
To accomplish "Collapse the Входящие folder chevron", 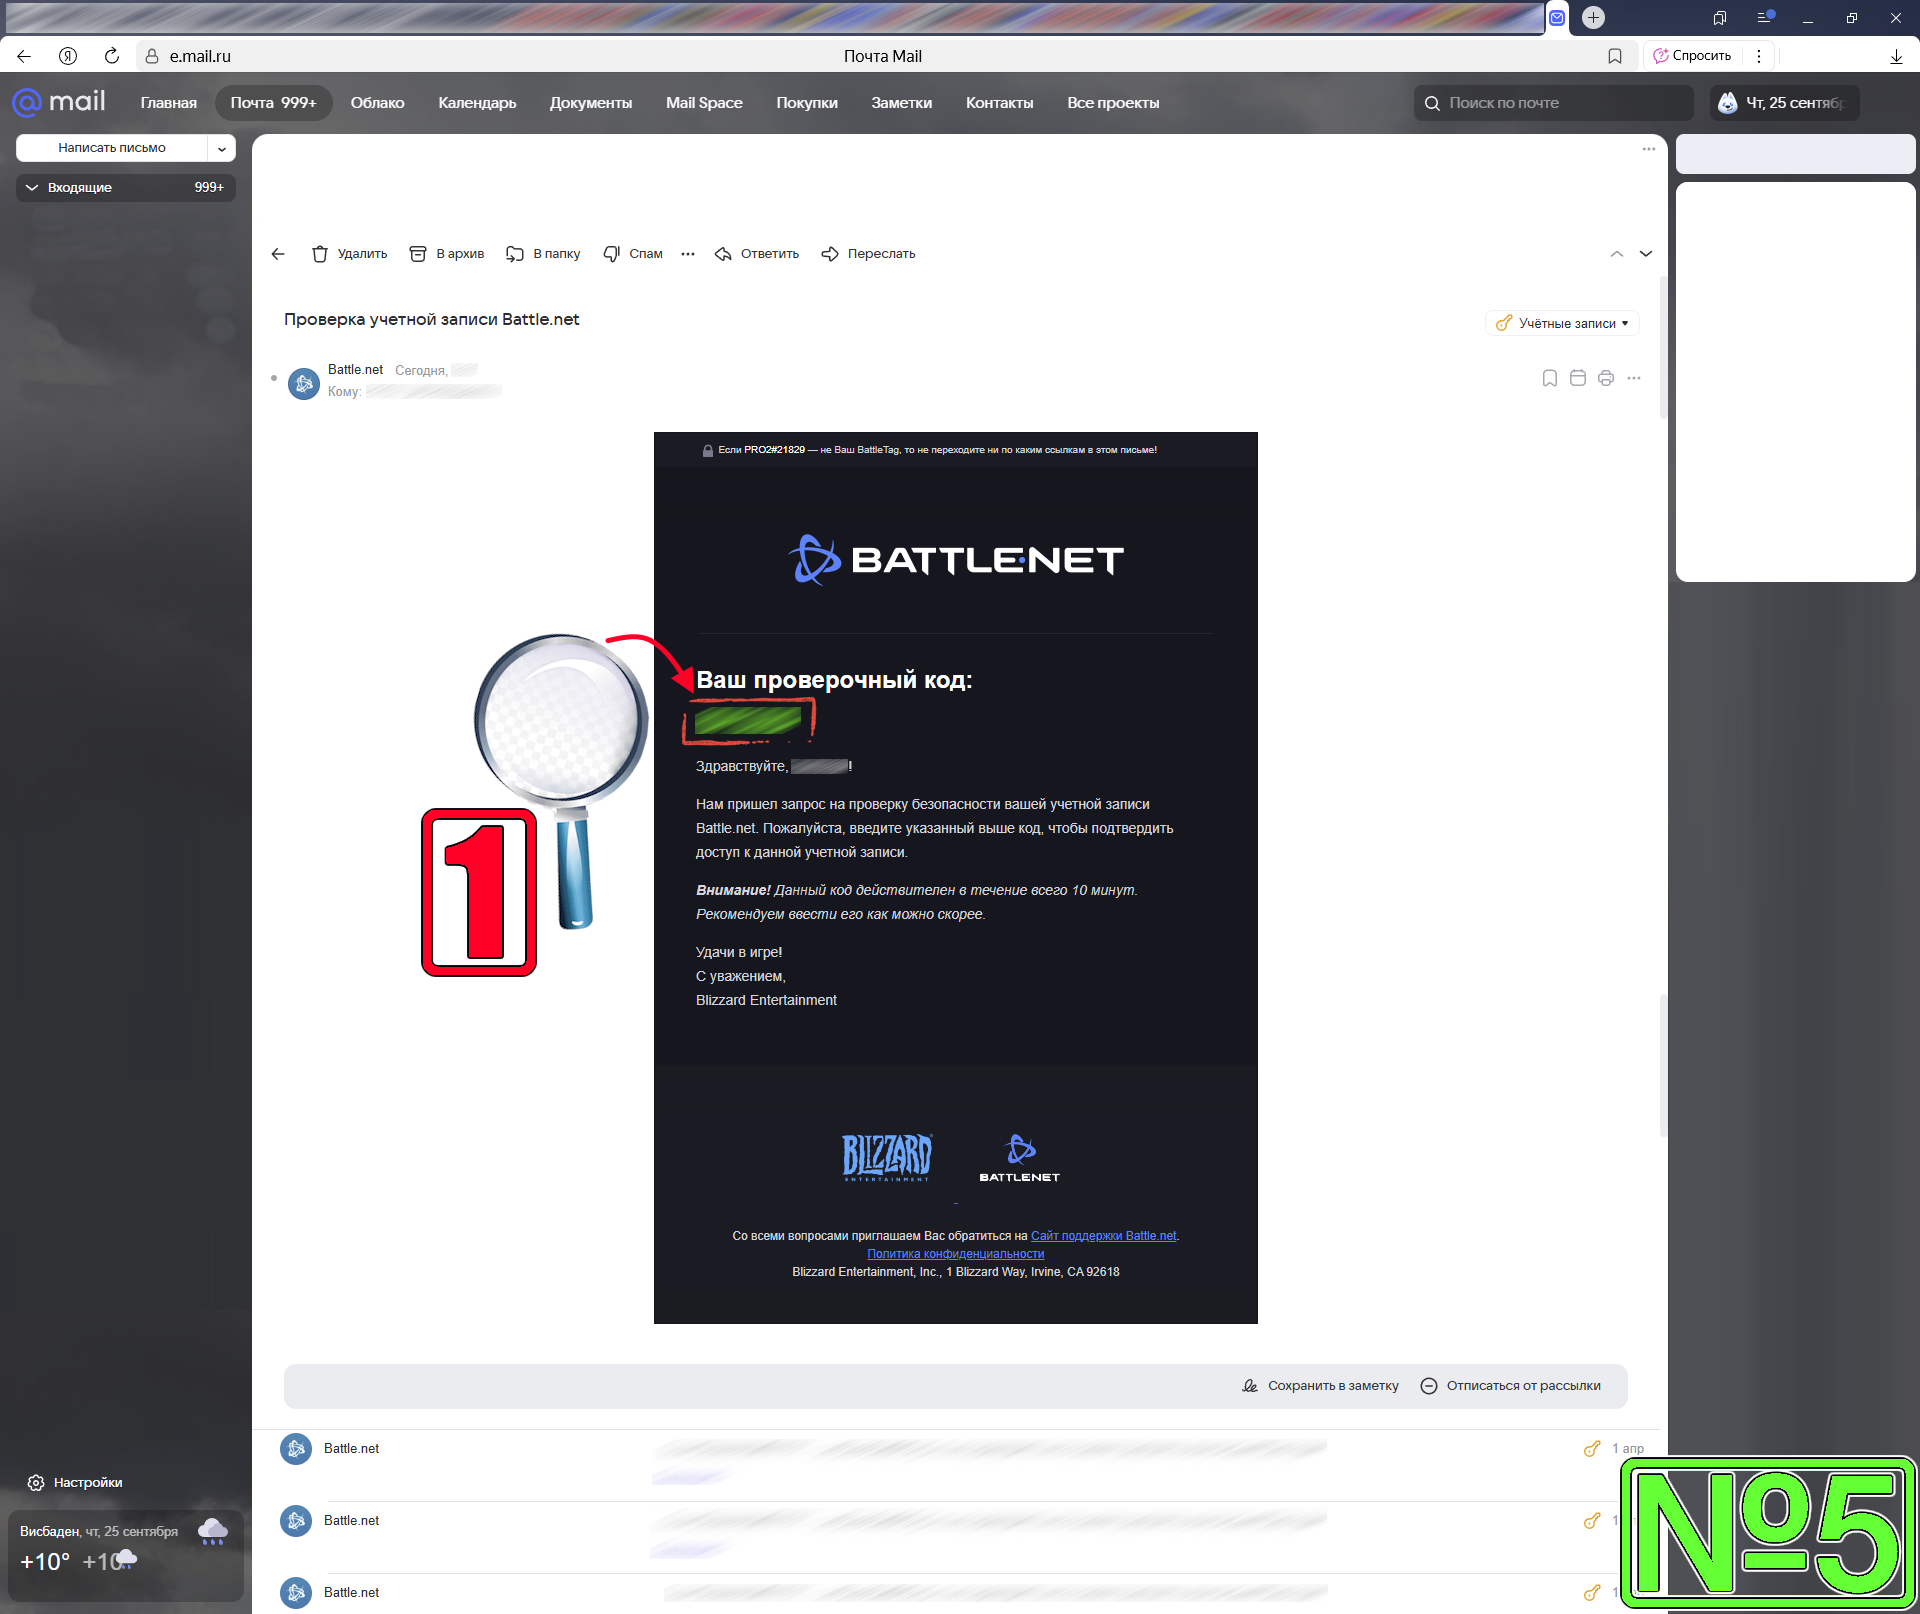I will pos(32,187).
